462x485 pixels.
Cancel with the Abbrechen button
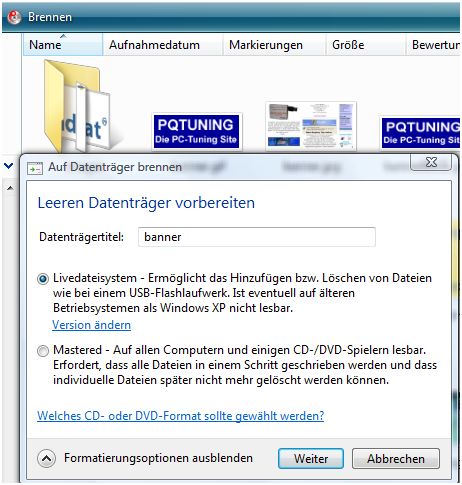(396, 459)
